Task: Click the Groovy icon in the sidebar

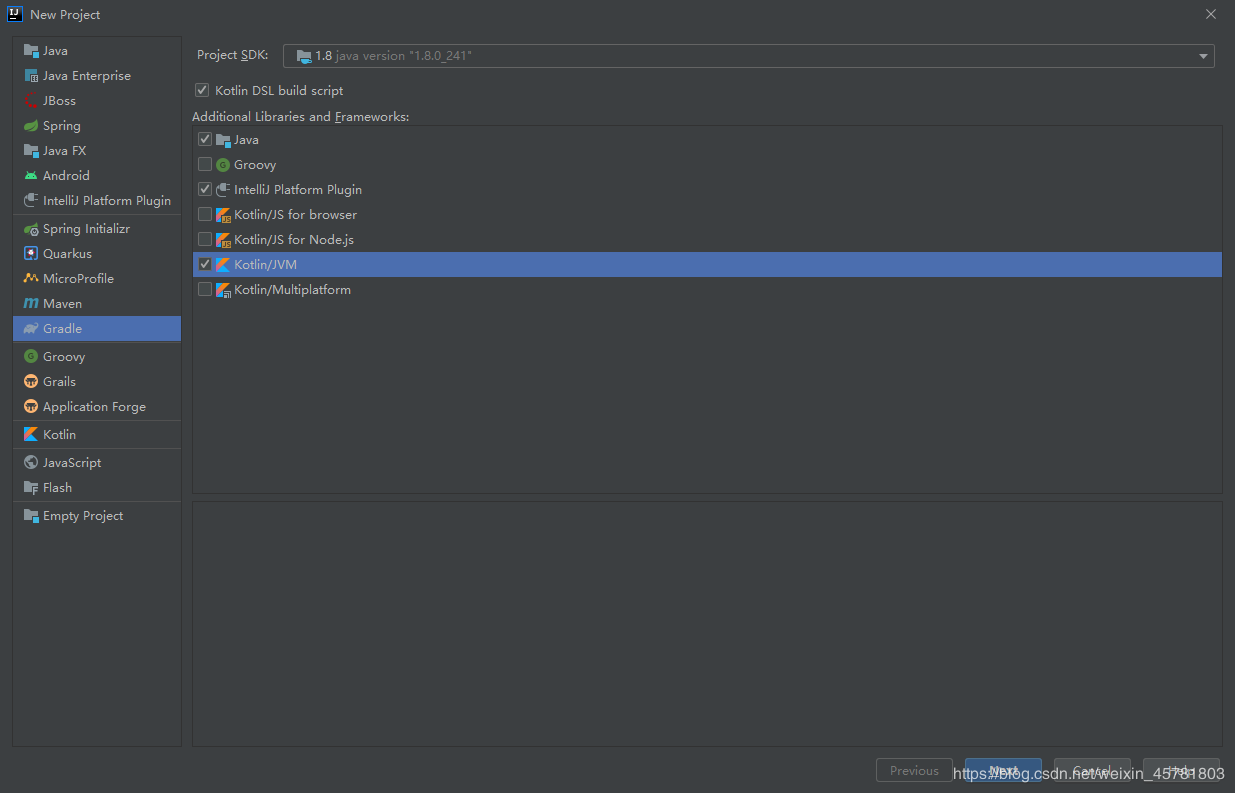Action: [31, 356]
